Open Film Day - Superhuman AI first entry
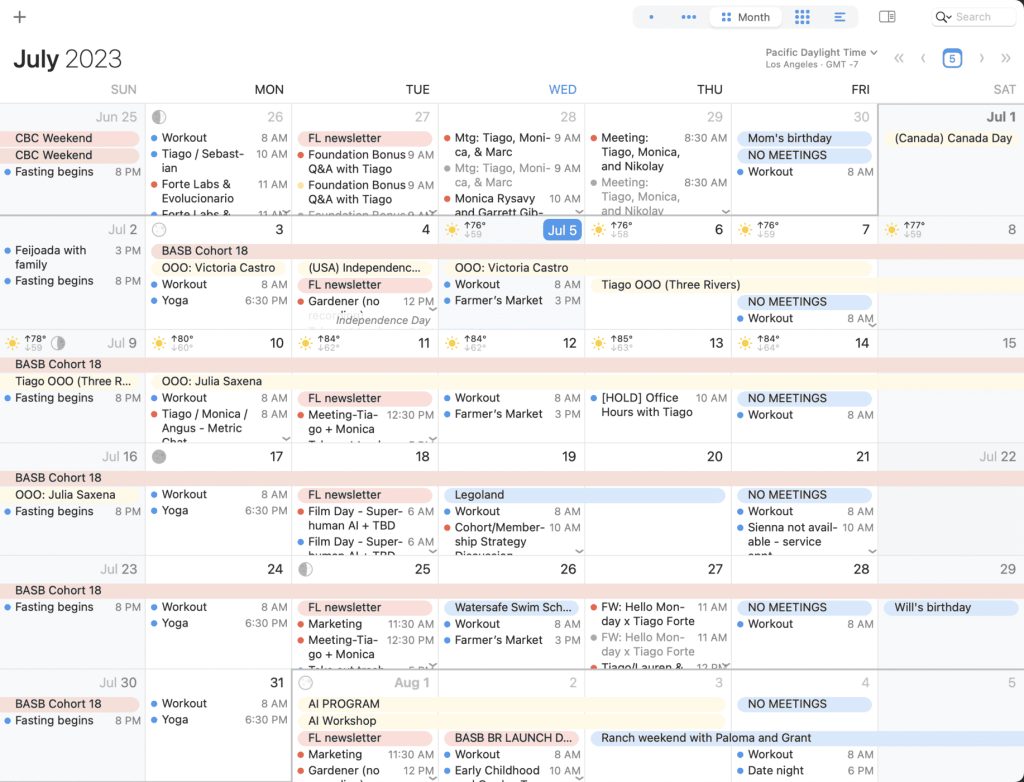 point(365,519)
